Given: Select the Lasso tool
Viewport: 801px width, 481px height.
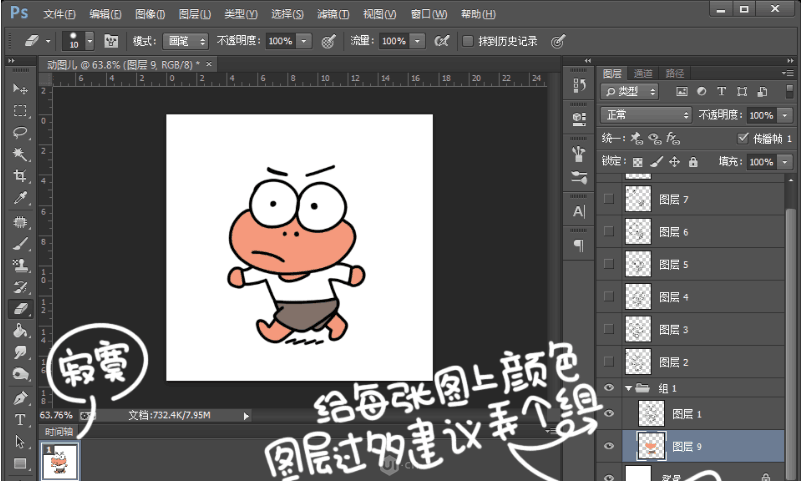Looking at the screenshot, I should [20, 132].
